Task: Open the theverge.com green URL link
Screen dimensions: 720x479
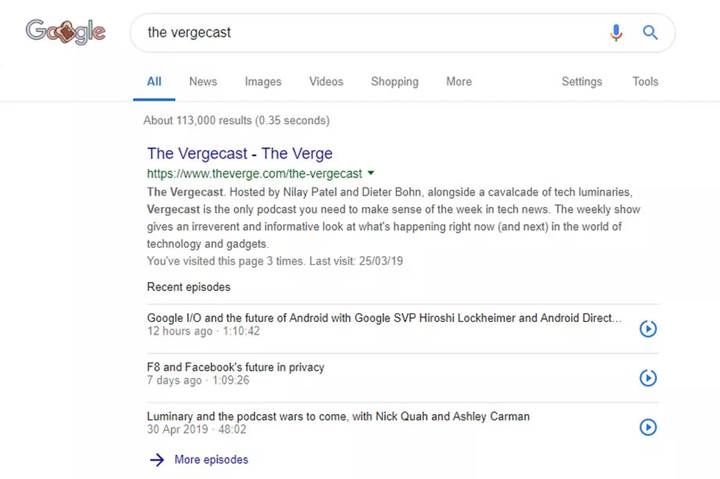Action: (x=254, y=173)
